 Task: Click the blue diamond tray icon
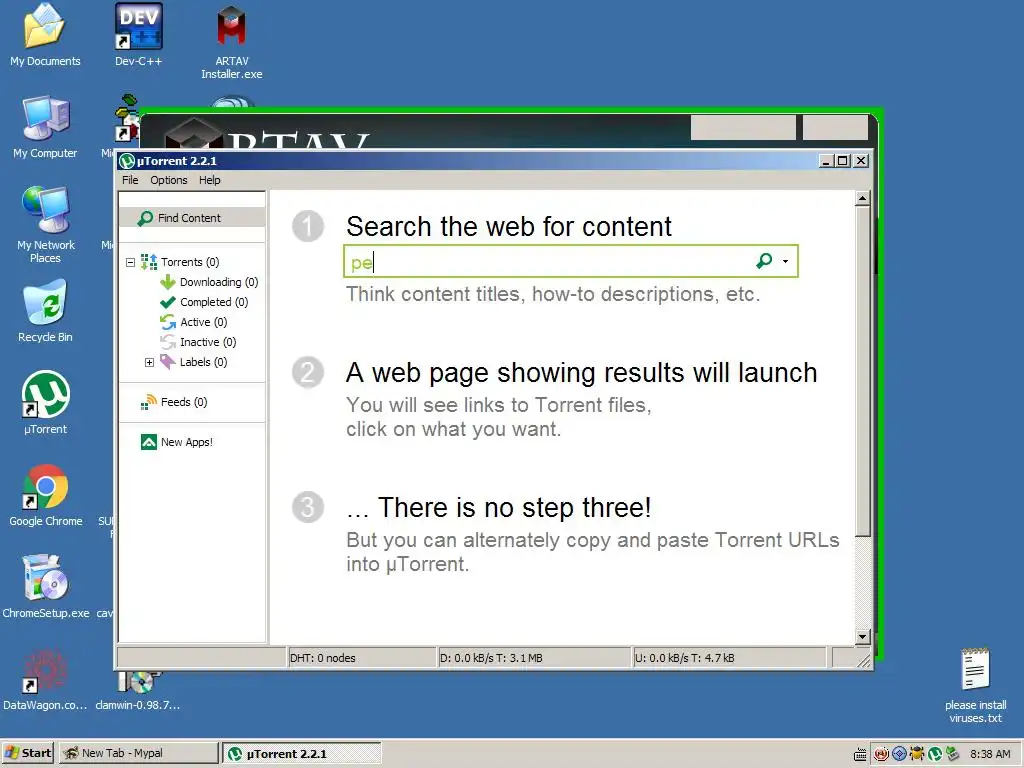pyautogui.click(x=899, y=754)
